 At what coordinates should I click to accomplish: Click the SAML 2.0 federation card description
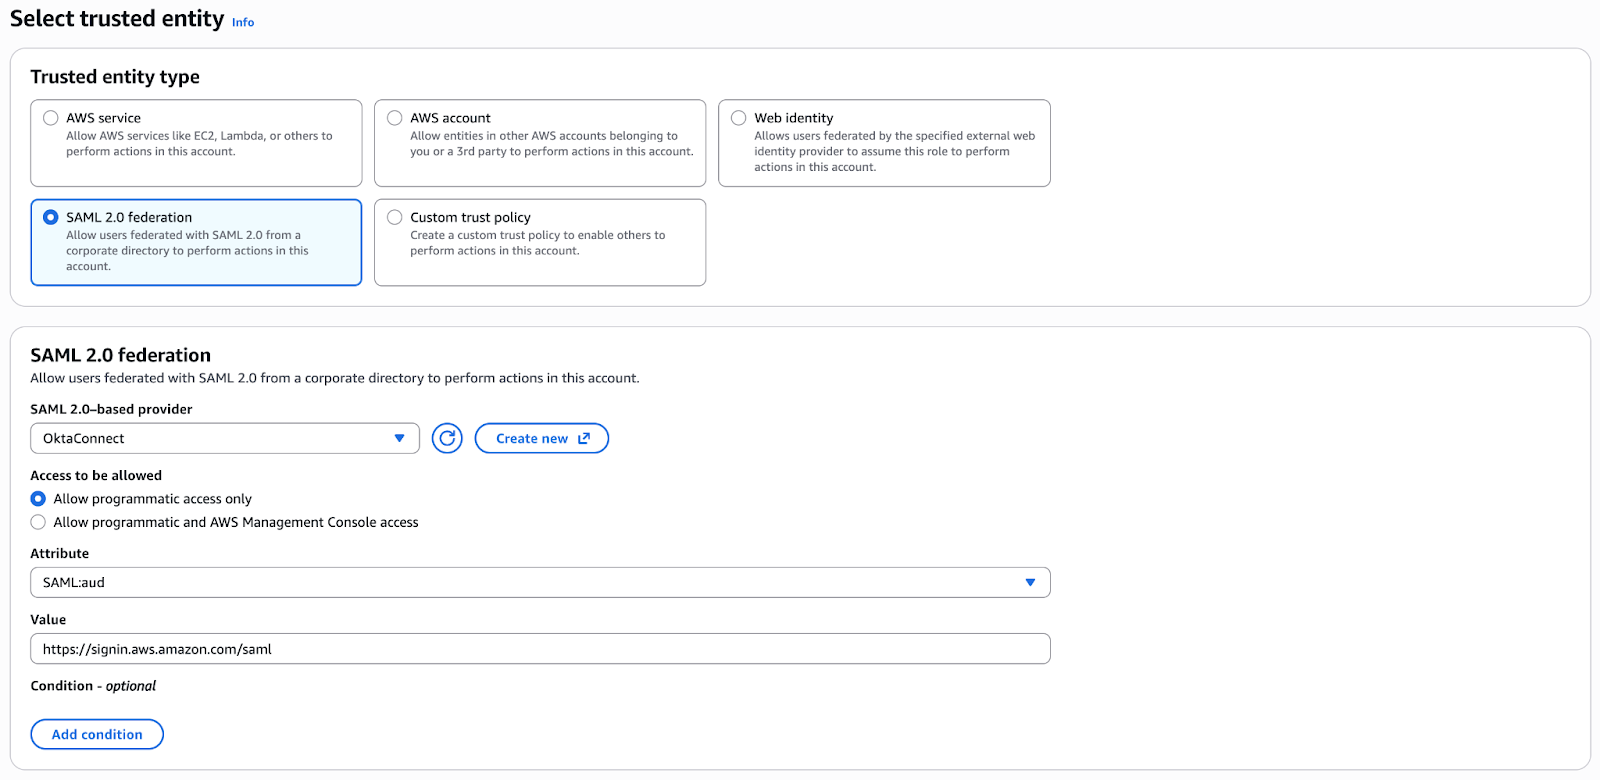187,251
